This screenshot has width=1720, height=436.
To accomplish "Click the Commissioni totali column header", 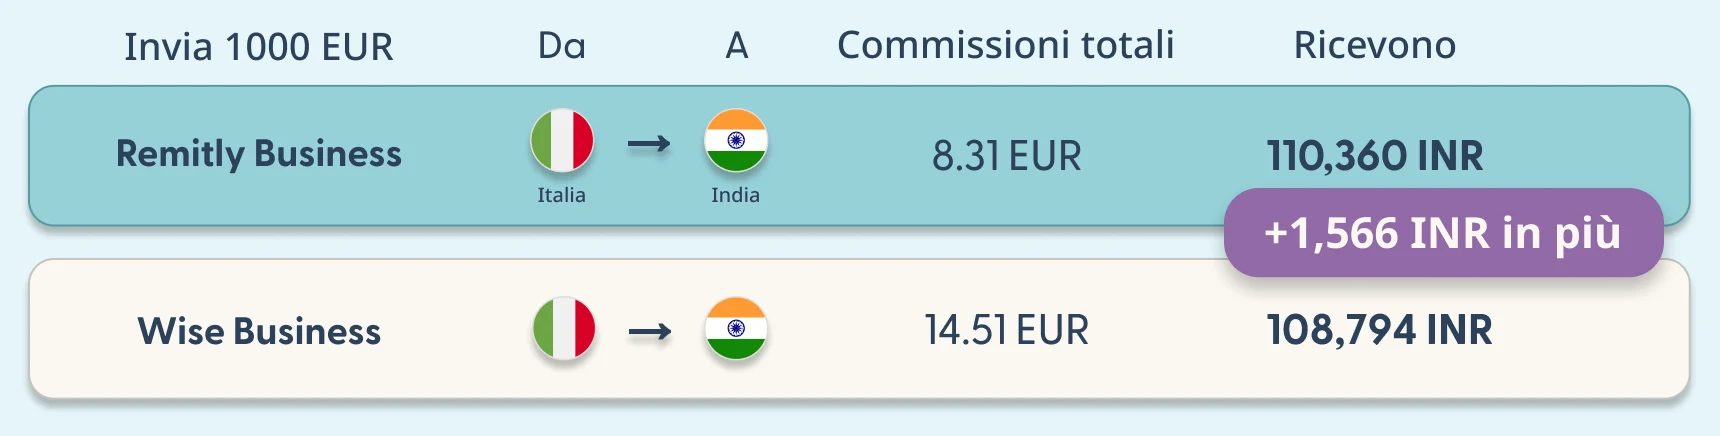I will coord(1006,45).
